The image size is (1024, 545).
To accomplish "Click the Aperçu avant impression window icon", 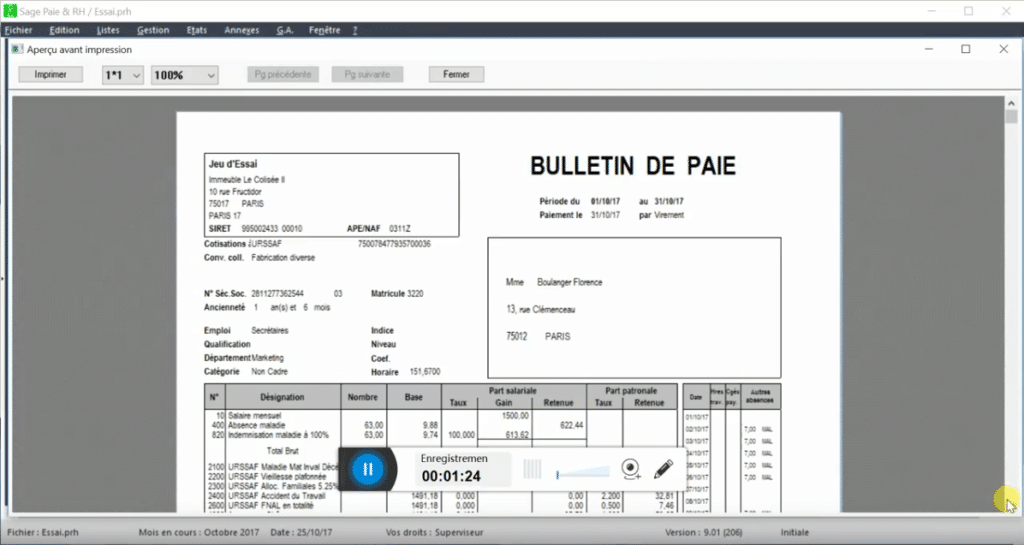I will (x=17, y=50).
